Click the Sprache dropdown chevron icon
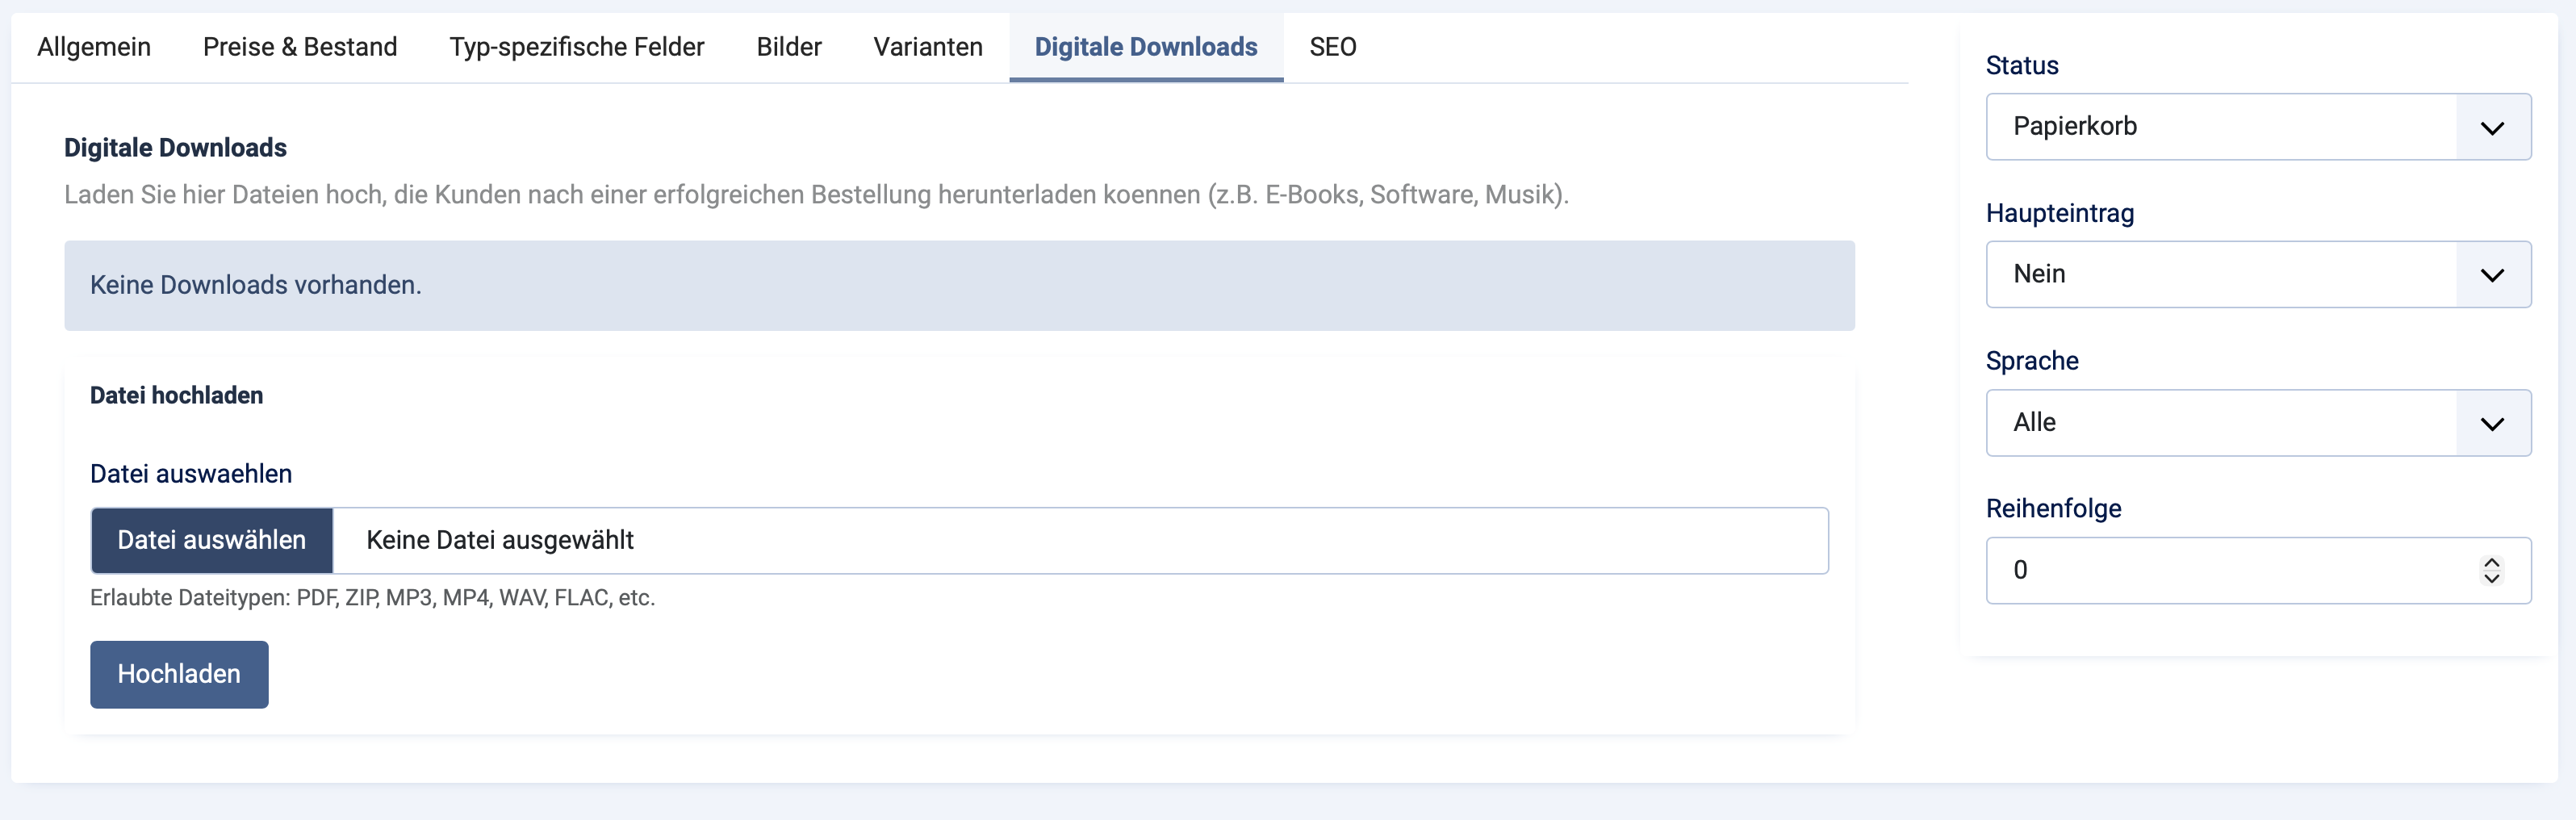Screen dimensions: 2576x820 tap(2492, 422)
